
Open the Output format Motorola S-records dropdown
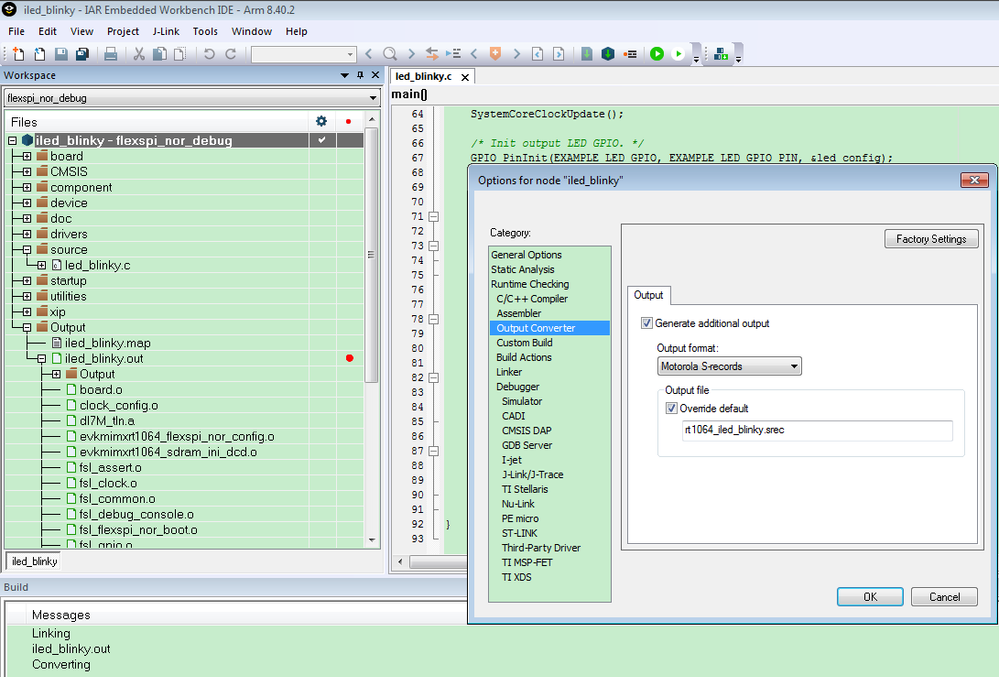pyautogui.click(x=729, y=367)
